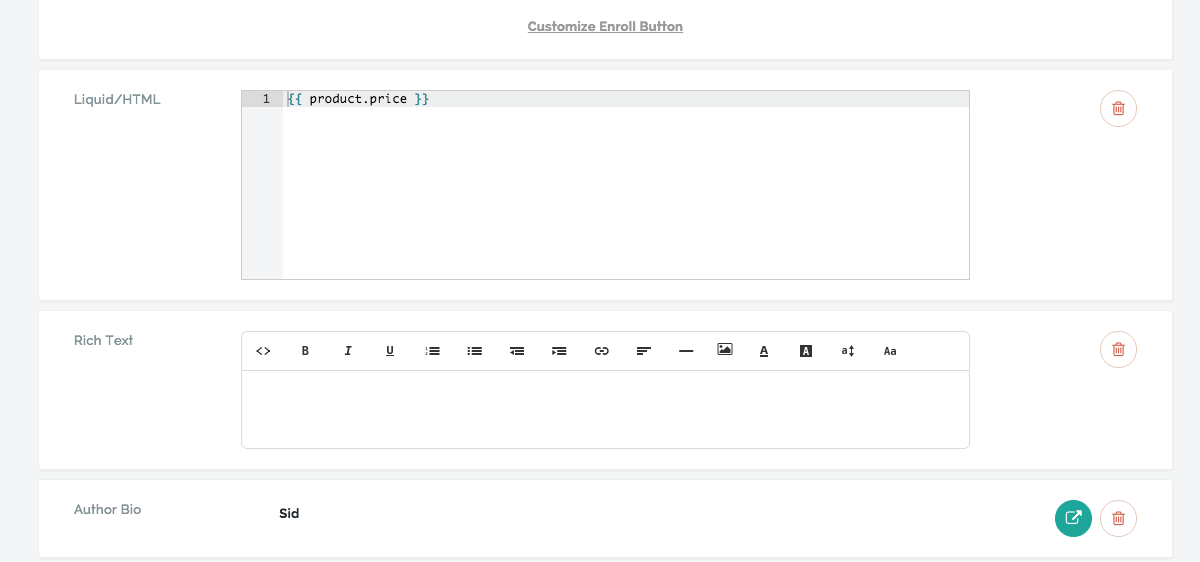
Task: Insert a link via the toolbar
Action: coord(602,351)
